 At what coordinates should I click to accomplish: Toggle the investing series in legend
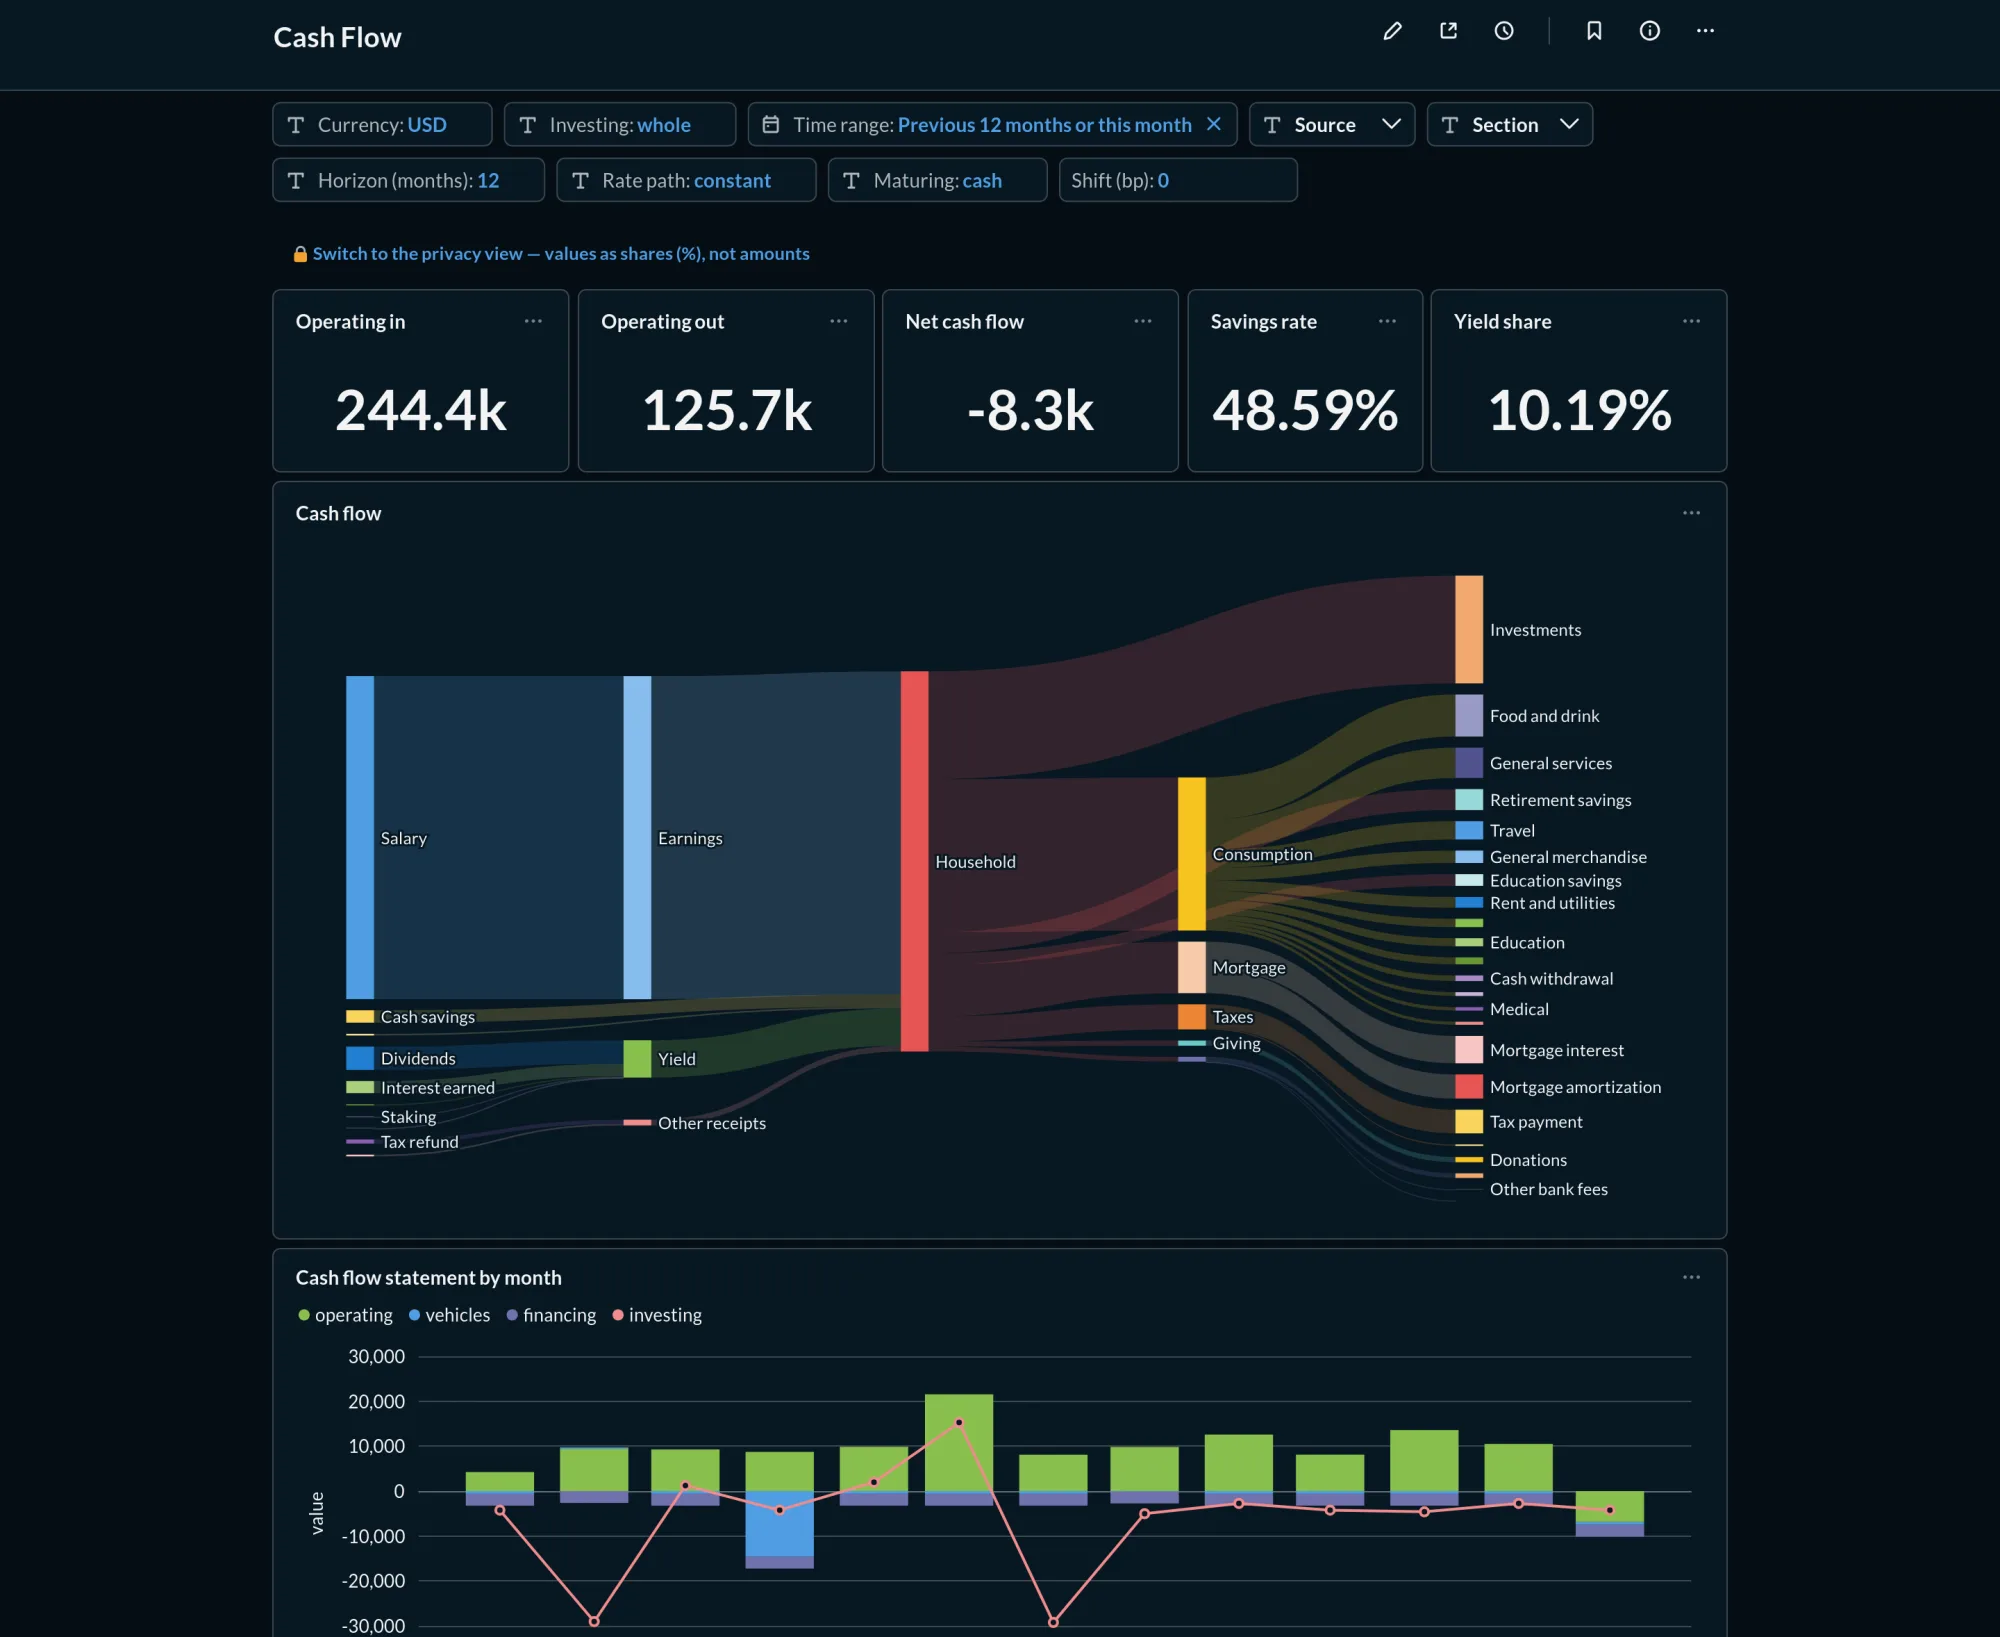(658, 1315)
